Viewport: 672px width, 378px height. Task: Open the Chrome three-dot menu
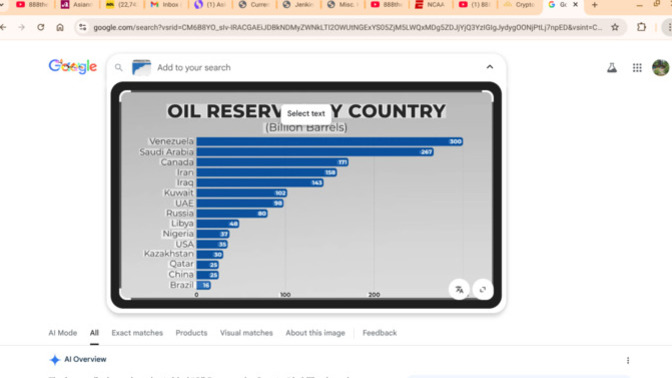click(x=669, y=27)
